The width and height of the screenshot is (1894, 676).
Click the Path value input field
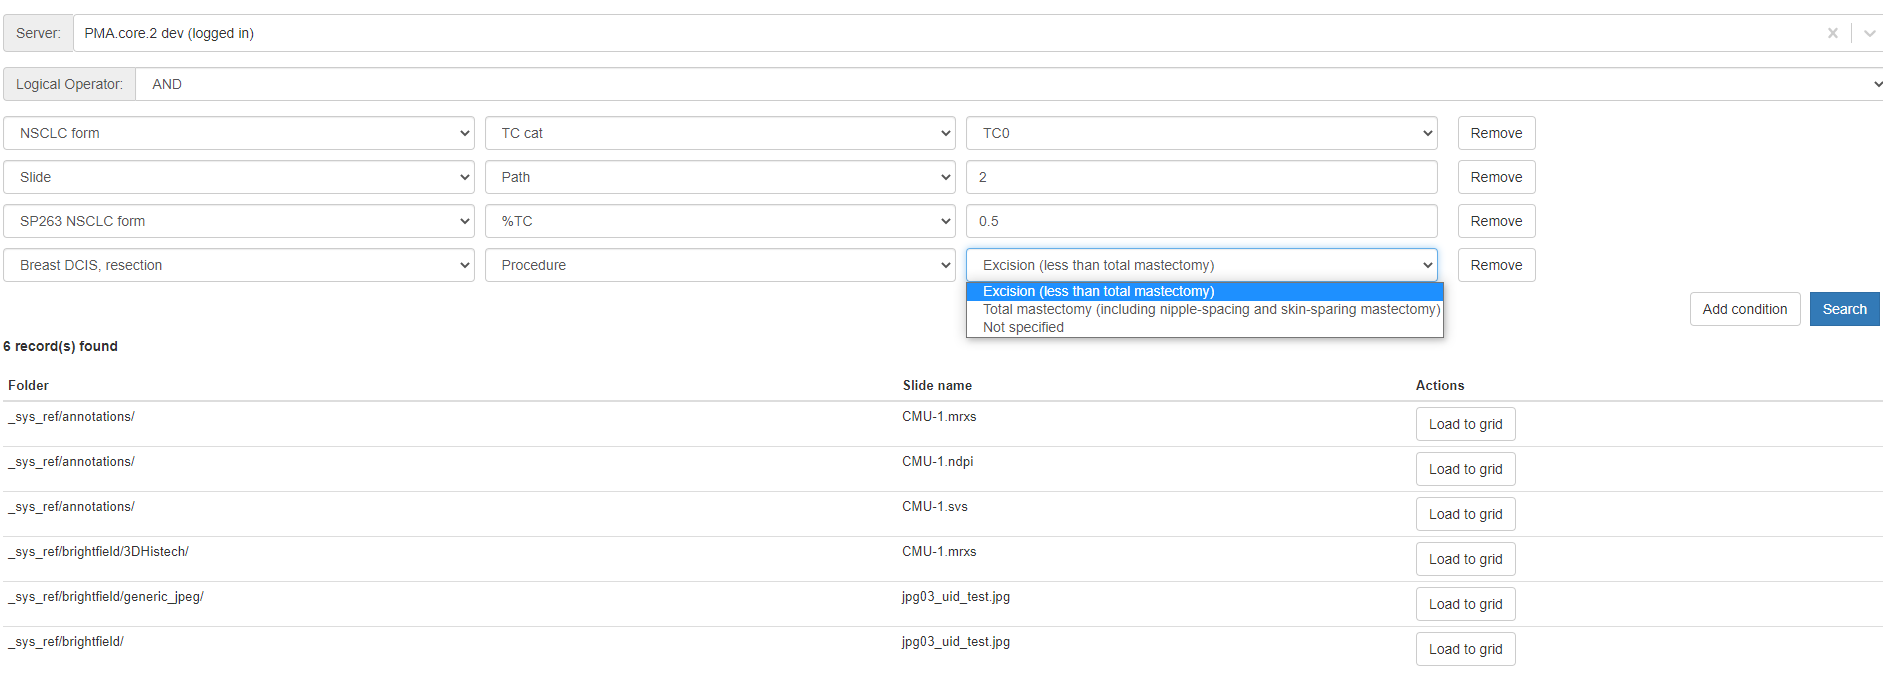[x=1201, y=177]
